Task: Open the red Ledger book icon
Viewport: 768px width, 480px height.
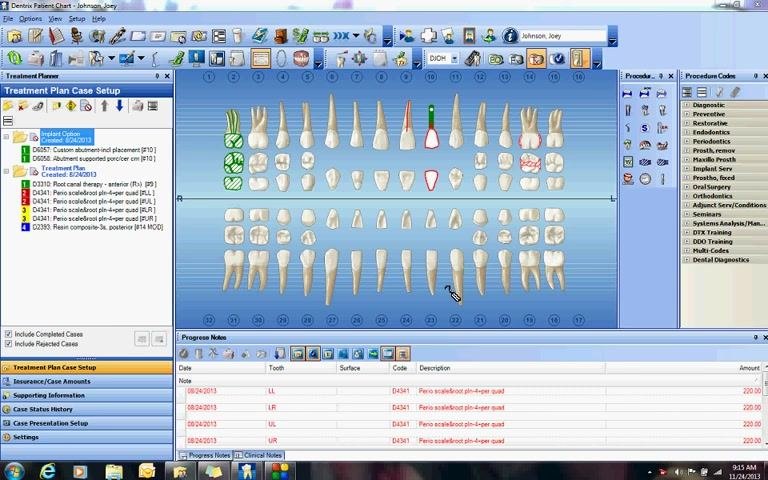Action: 56,36
